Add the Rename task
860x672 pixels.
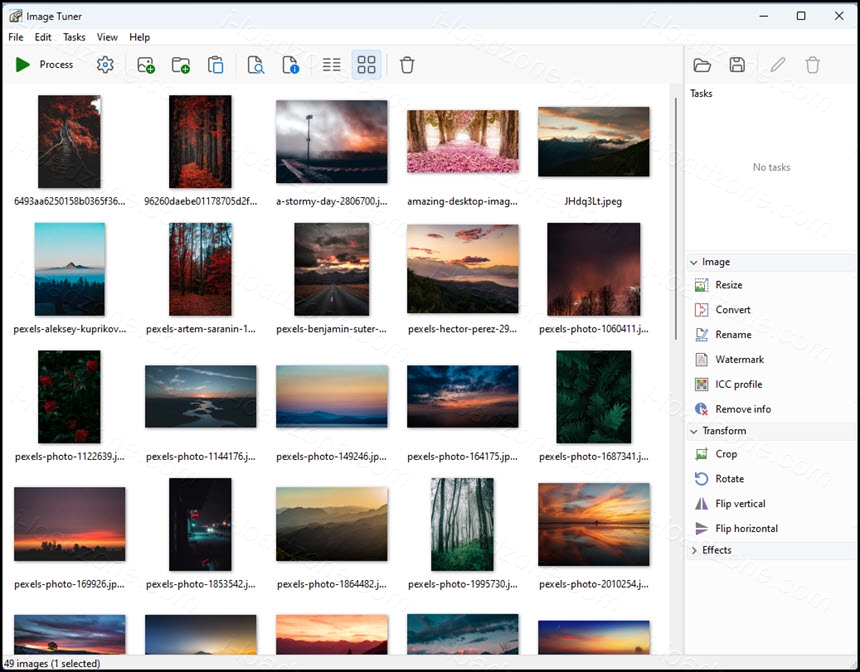point(733,335)
